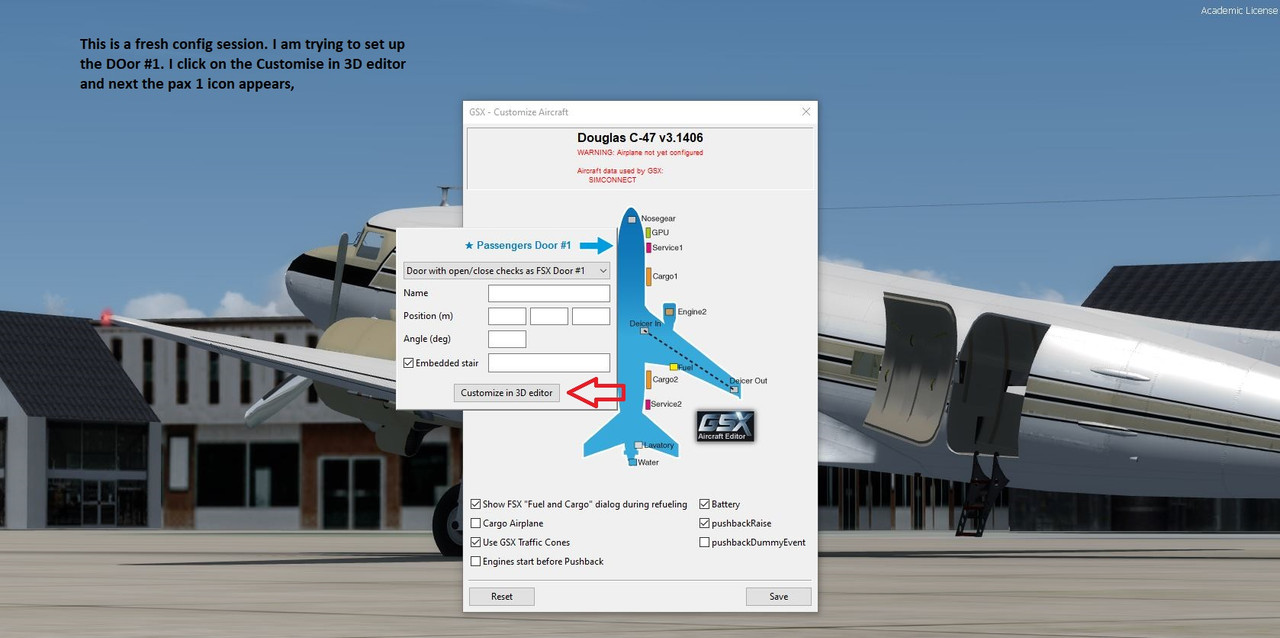Select the magenta Service1 marker
The height and width of the screenshot is (638, 1280).
(x=648, y=248)
